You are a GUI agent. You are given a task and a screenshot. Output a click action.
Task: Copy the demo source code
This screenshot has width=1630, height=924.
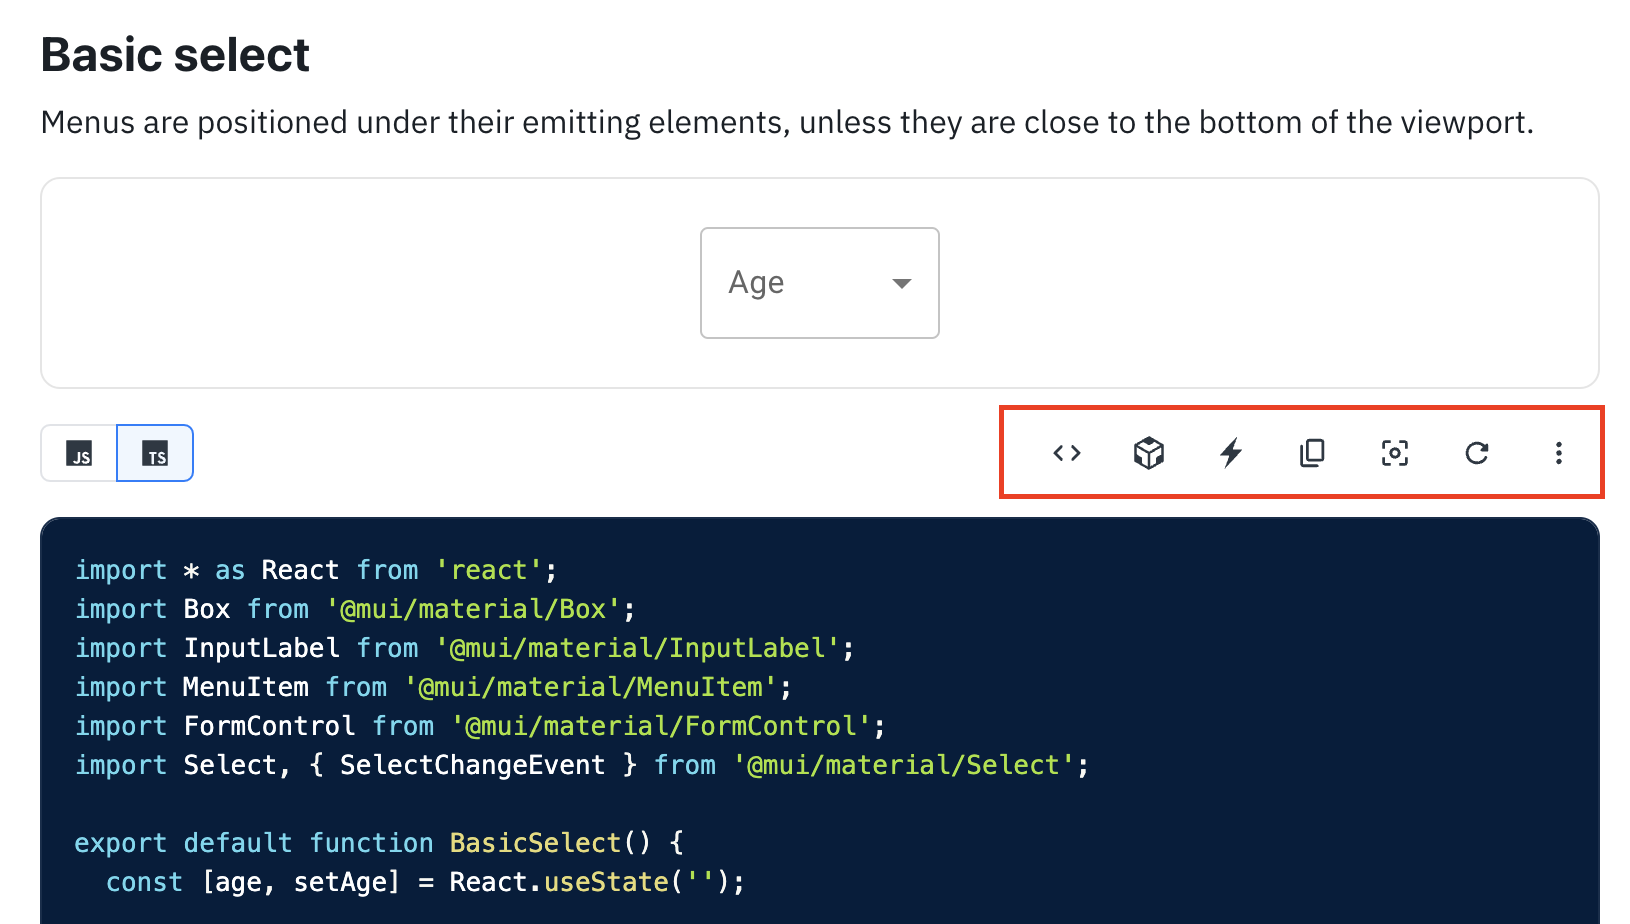[1312, 453]
